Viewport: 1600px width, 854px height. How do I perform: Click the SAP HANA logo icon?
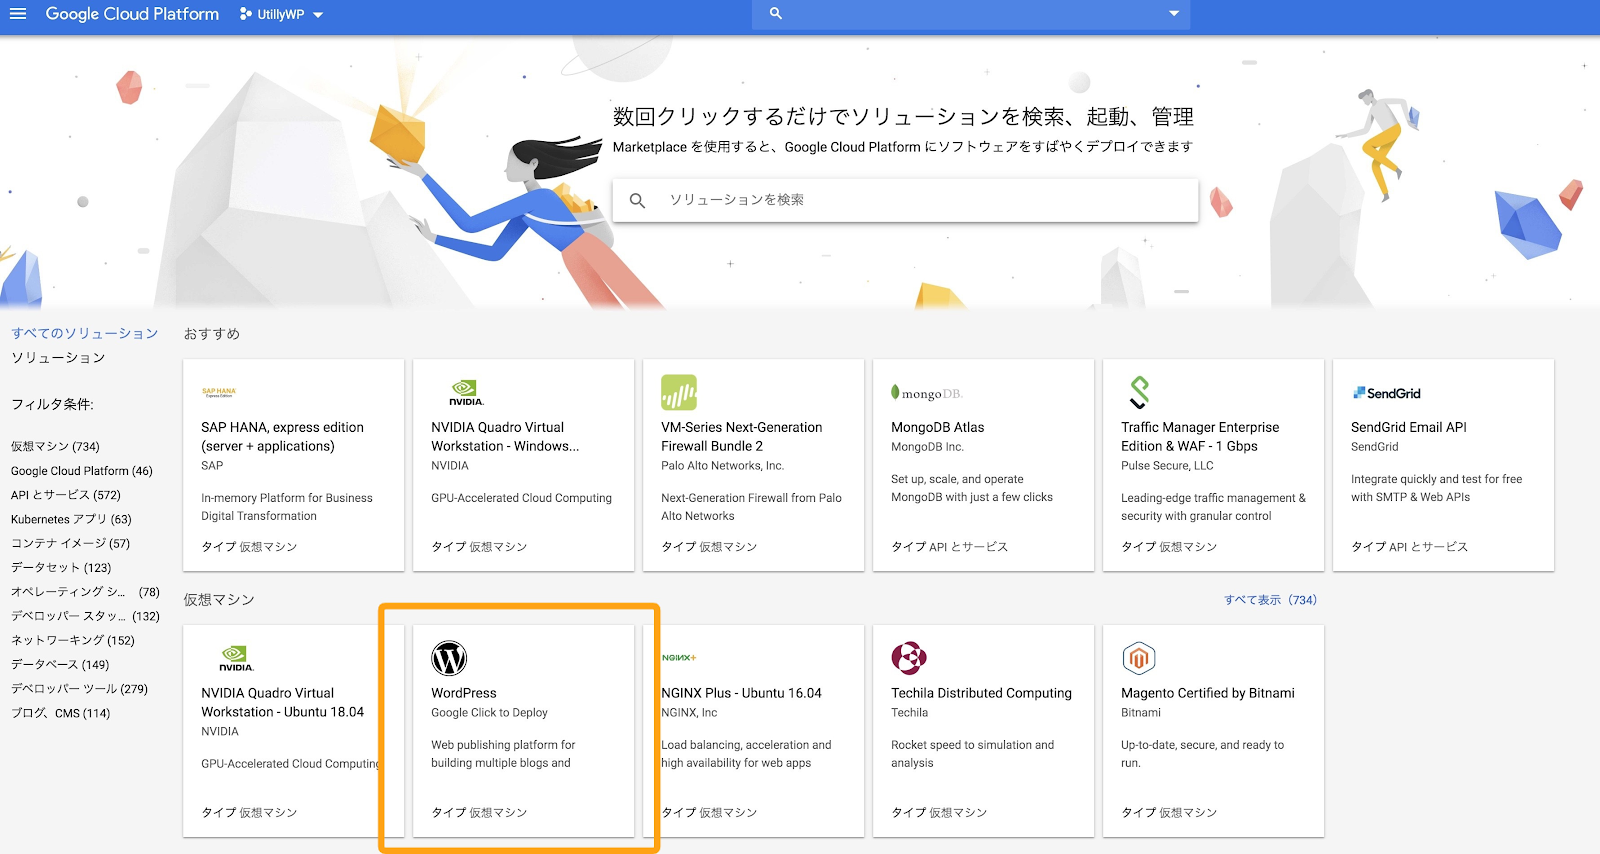point(219,393)
